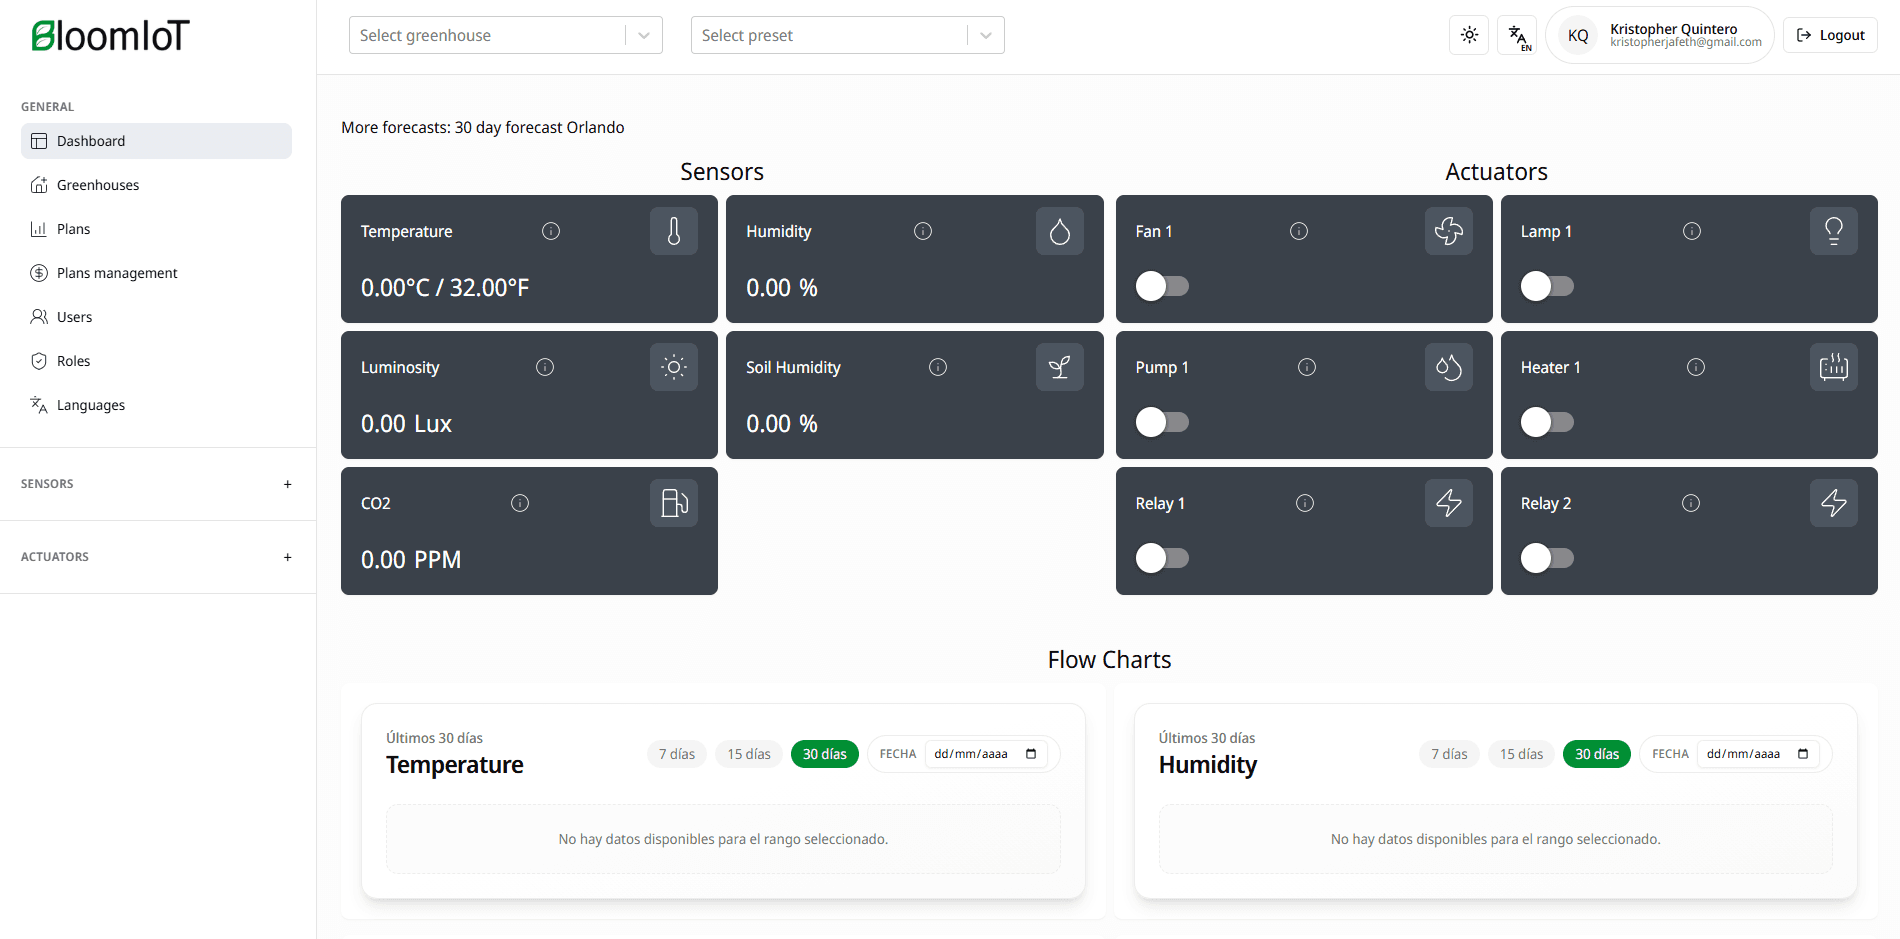Click the light theme sun icon
1900x939 pixels.
1469,35
